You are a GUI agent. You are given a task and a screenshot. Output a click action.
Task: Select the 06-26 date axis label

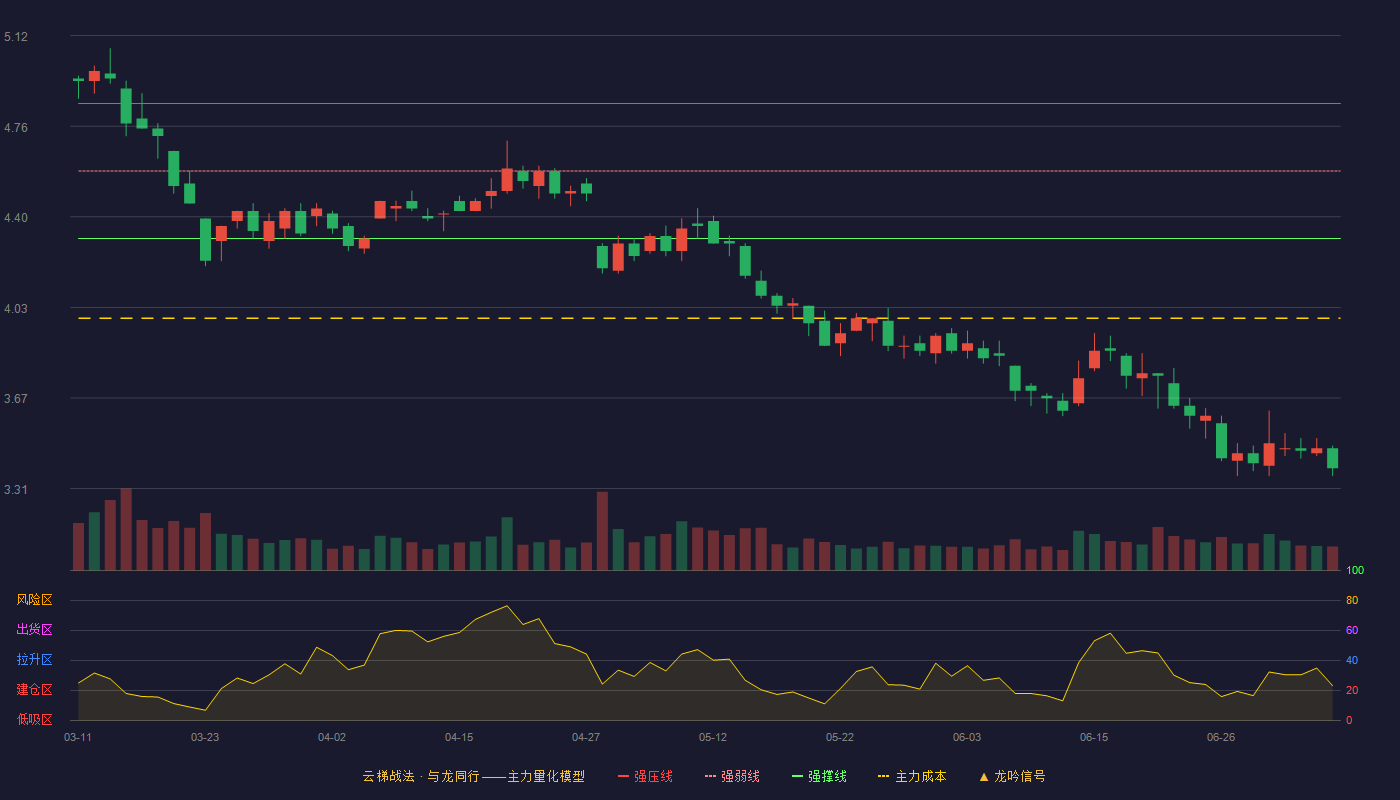click(1221, 737)
